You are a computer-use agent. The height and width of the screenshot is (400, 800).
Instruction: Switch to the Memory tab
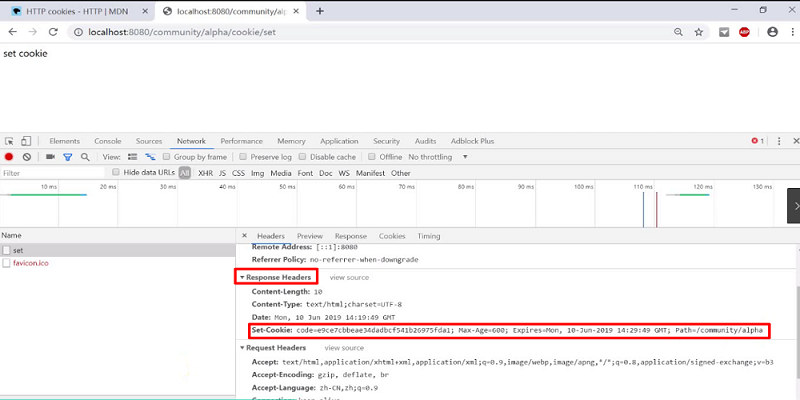point(291,141)
